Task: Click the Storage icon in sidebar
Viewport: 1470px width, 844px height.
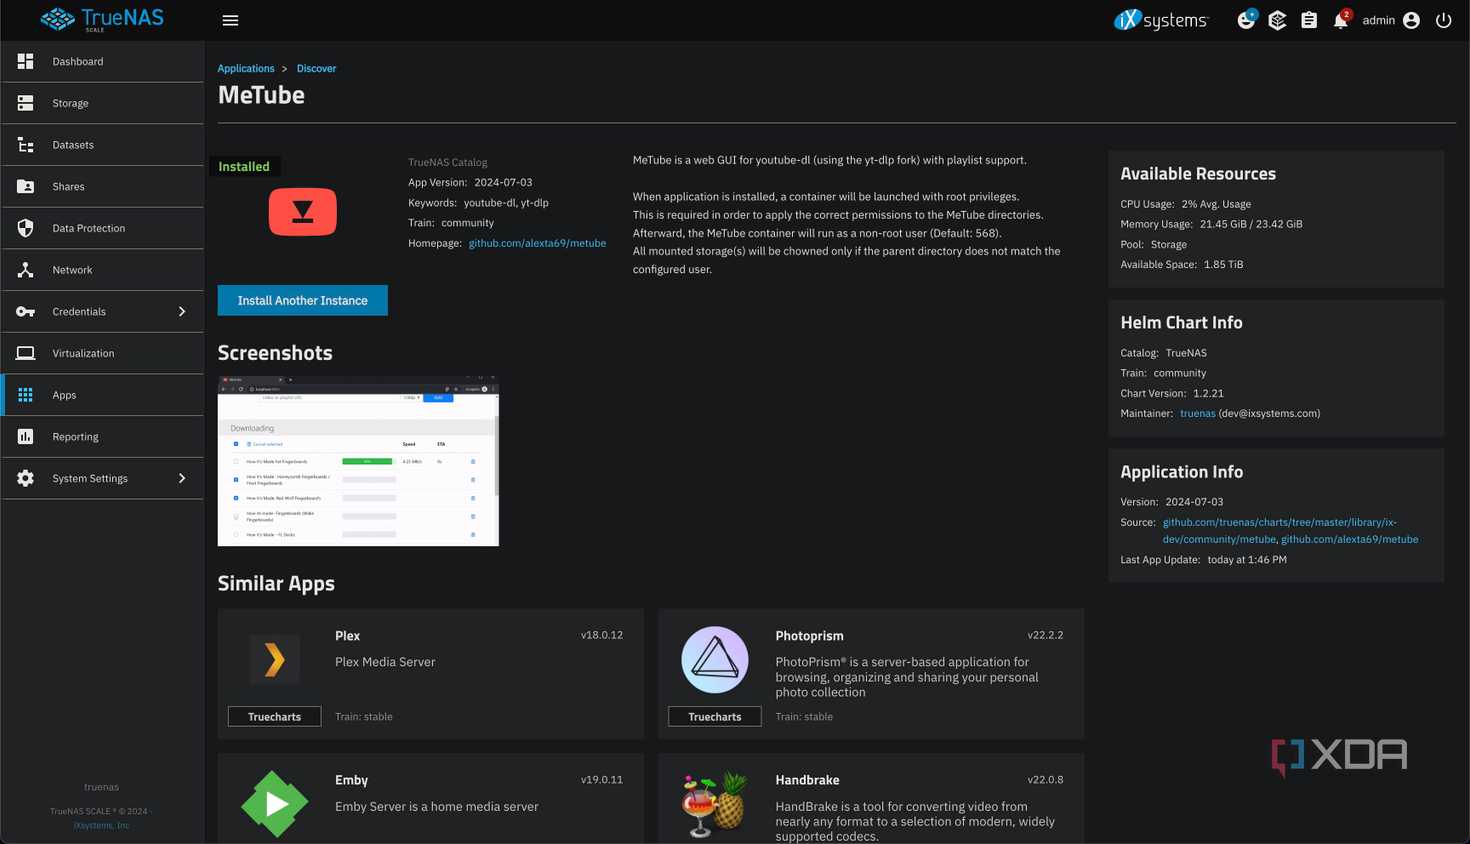Action: pyautogui.click(x=25, y=103)
